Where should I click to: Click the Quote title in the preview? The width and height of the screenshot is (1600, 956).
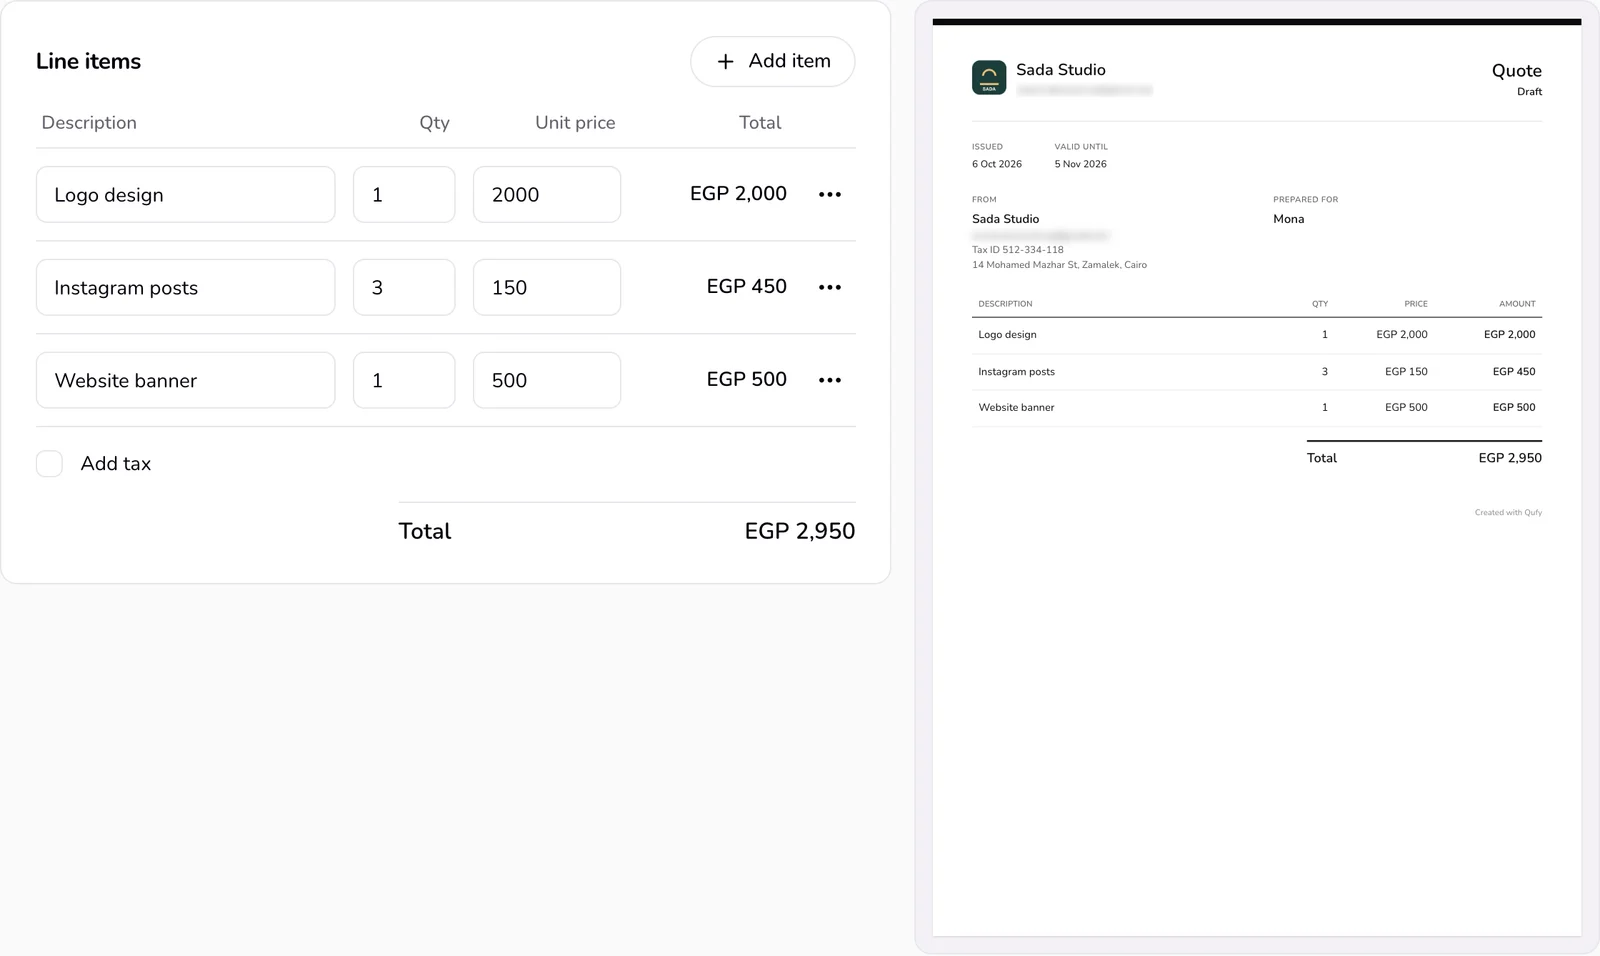(x=1516, y=71)
